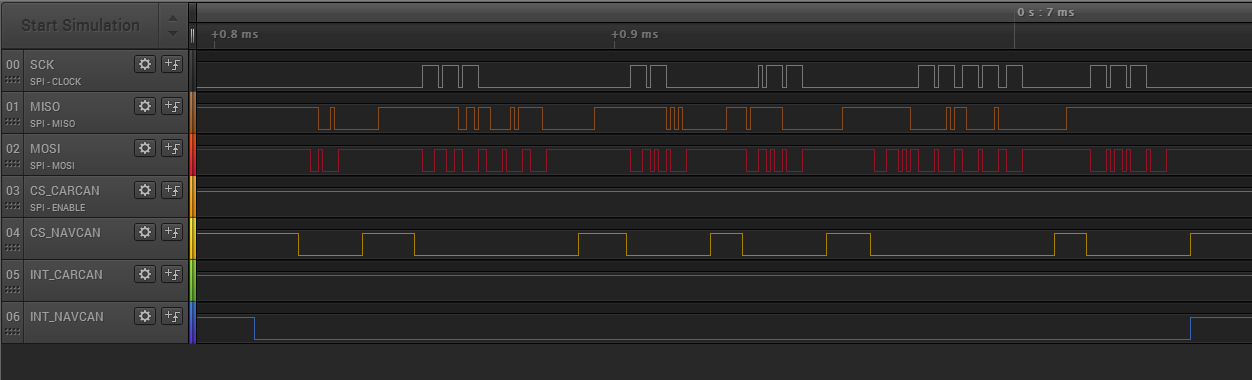The image size is (1252, 380).
Task: Grab the drag handle of channel 06
Action: click(x=13, y=333)
